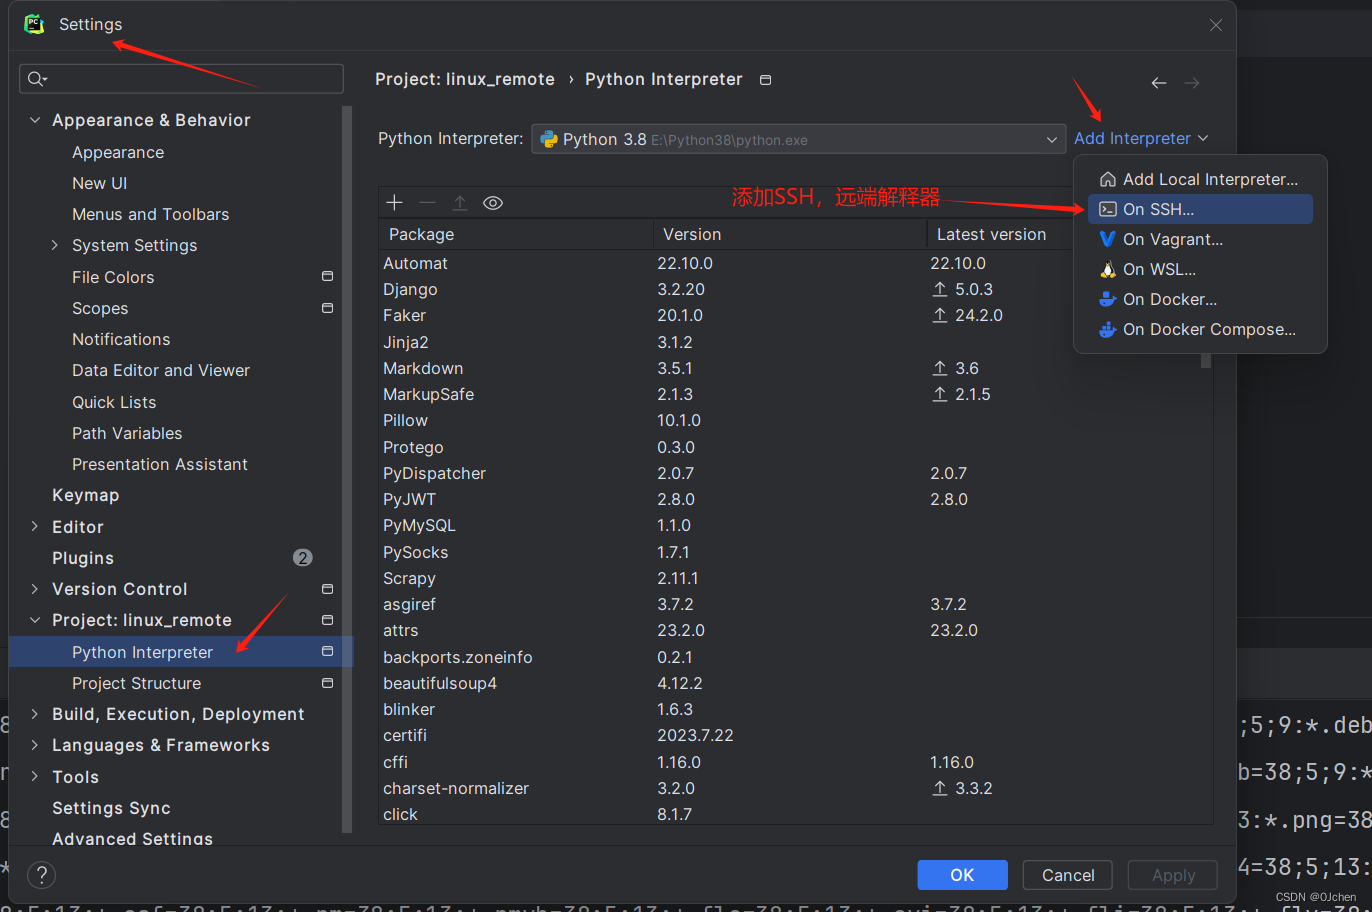1372x912 pixels.
Task: Click Project: linux_remote breadcrumb
Action: coord(465,79)
